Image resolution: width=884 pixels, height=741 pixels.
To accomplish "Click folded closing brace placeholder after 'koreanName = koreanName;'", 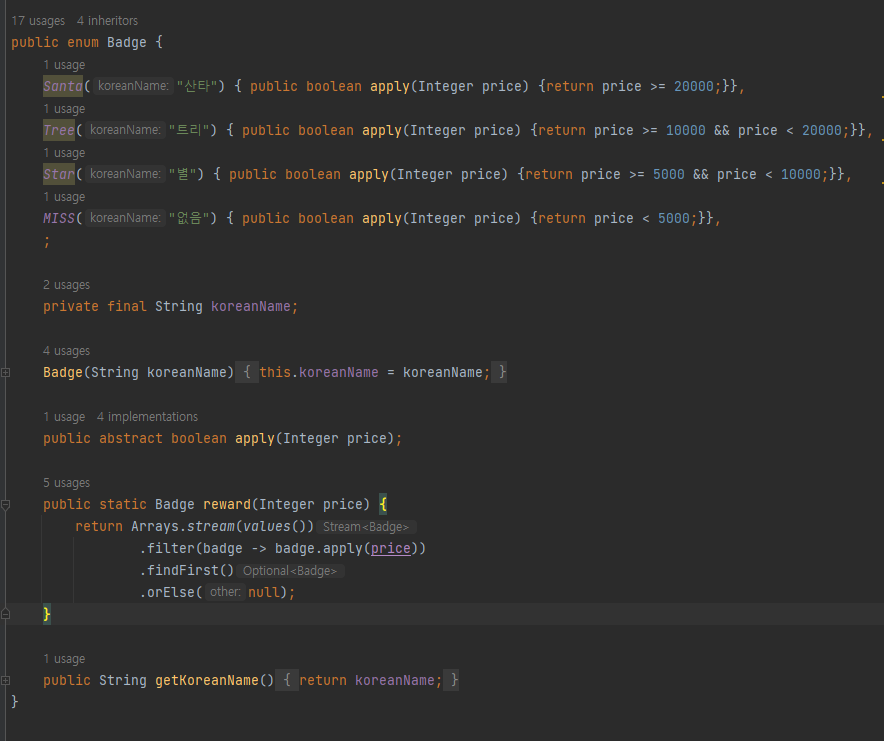I will pyautogui.click(x=500, y=372).
